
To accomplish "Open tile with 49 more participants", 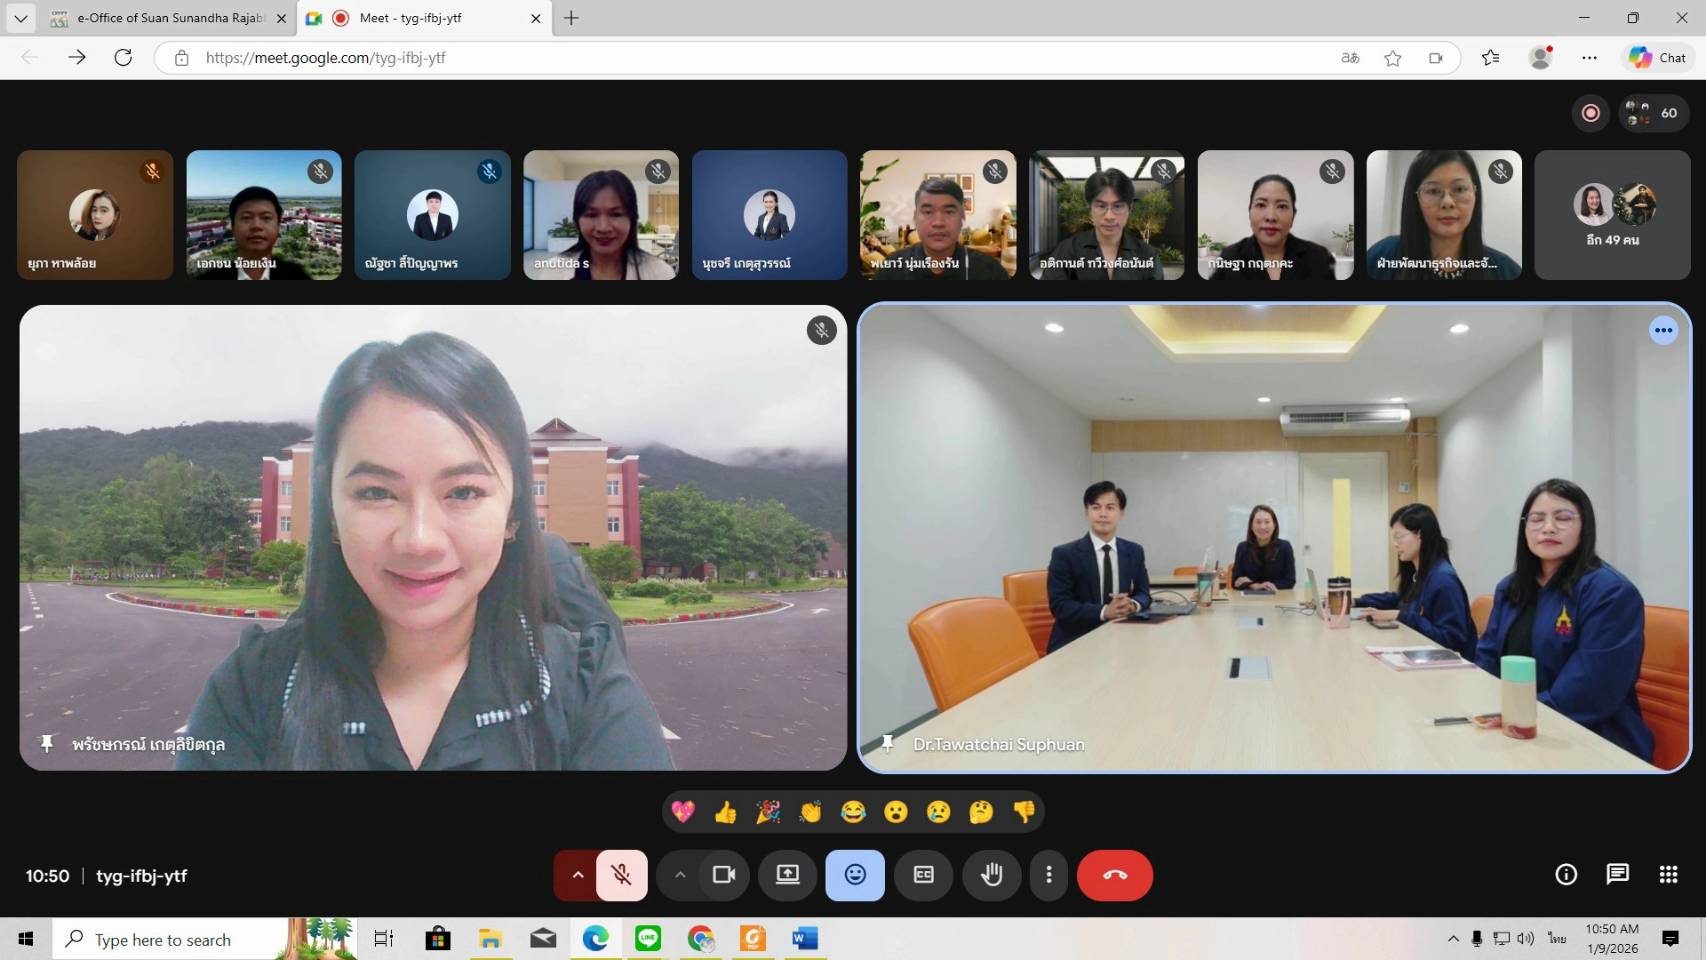I will pos(1612,215).
